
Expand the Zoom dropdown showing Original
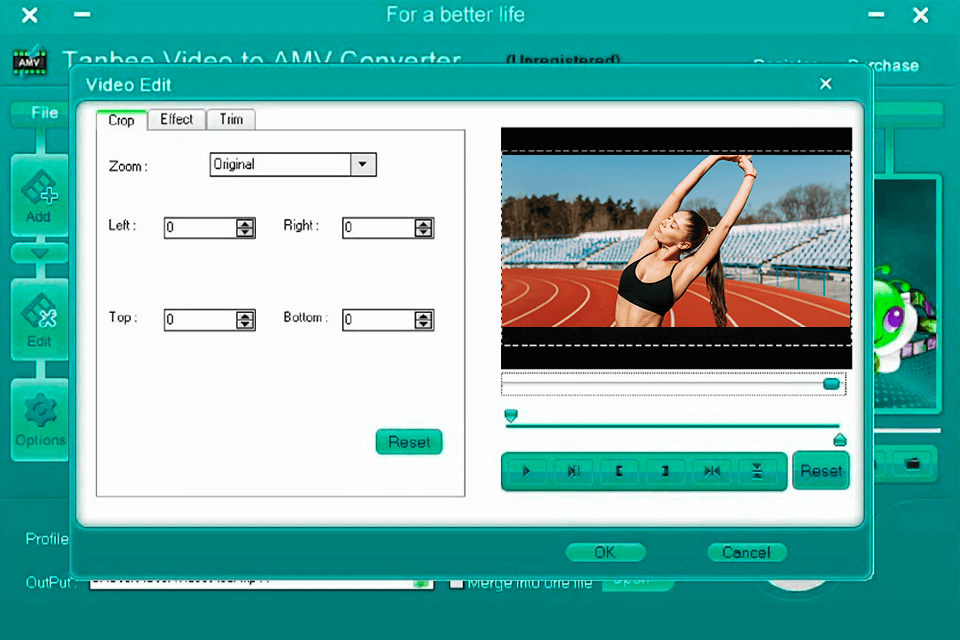363,165
